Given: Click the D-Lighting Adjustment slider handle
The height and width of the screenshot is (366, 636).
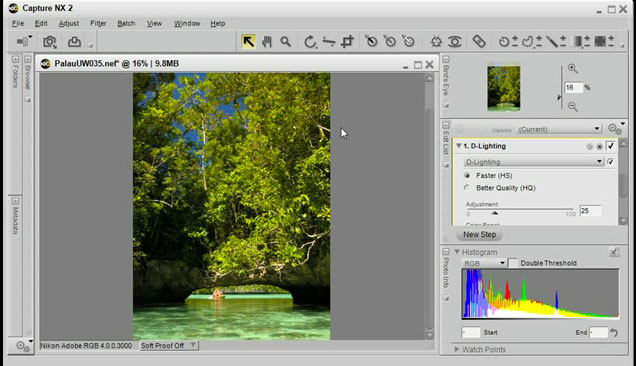Looking at the screenshot, I should click(x=494, y=213).
